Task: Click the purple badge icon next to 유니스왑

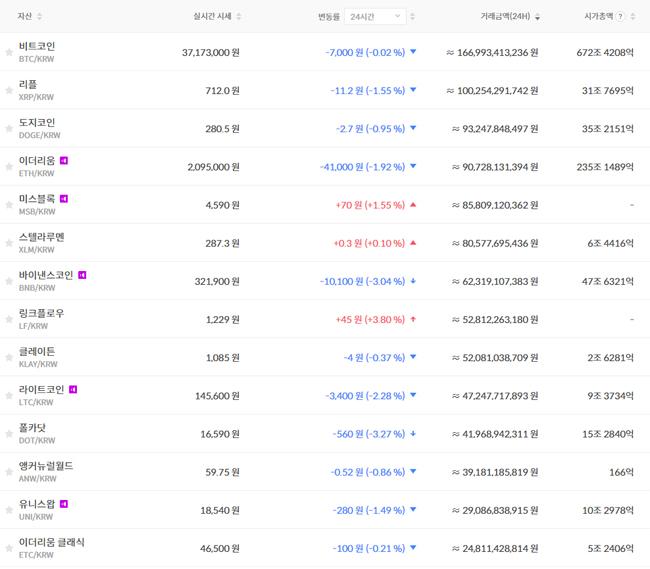Action: click(x=64, y=503)
